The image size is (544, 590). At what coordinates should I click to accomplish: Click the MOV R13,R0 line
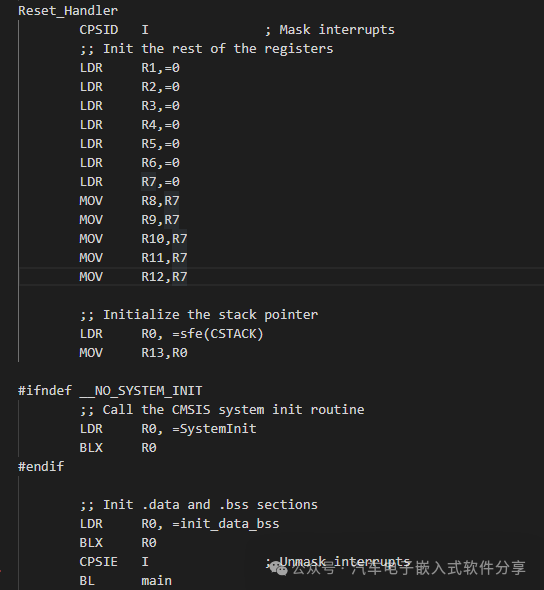(x=134, y=353)
